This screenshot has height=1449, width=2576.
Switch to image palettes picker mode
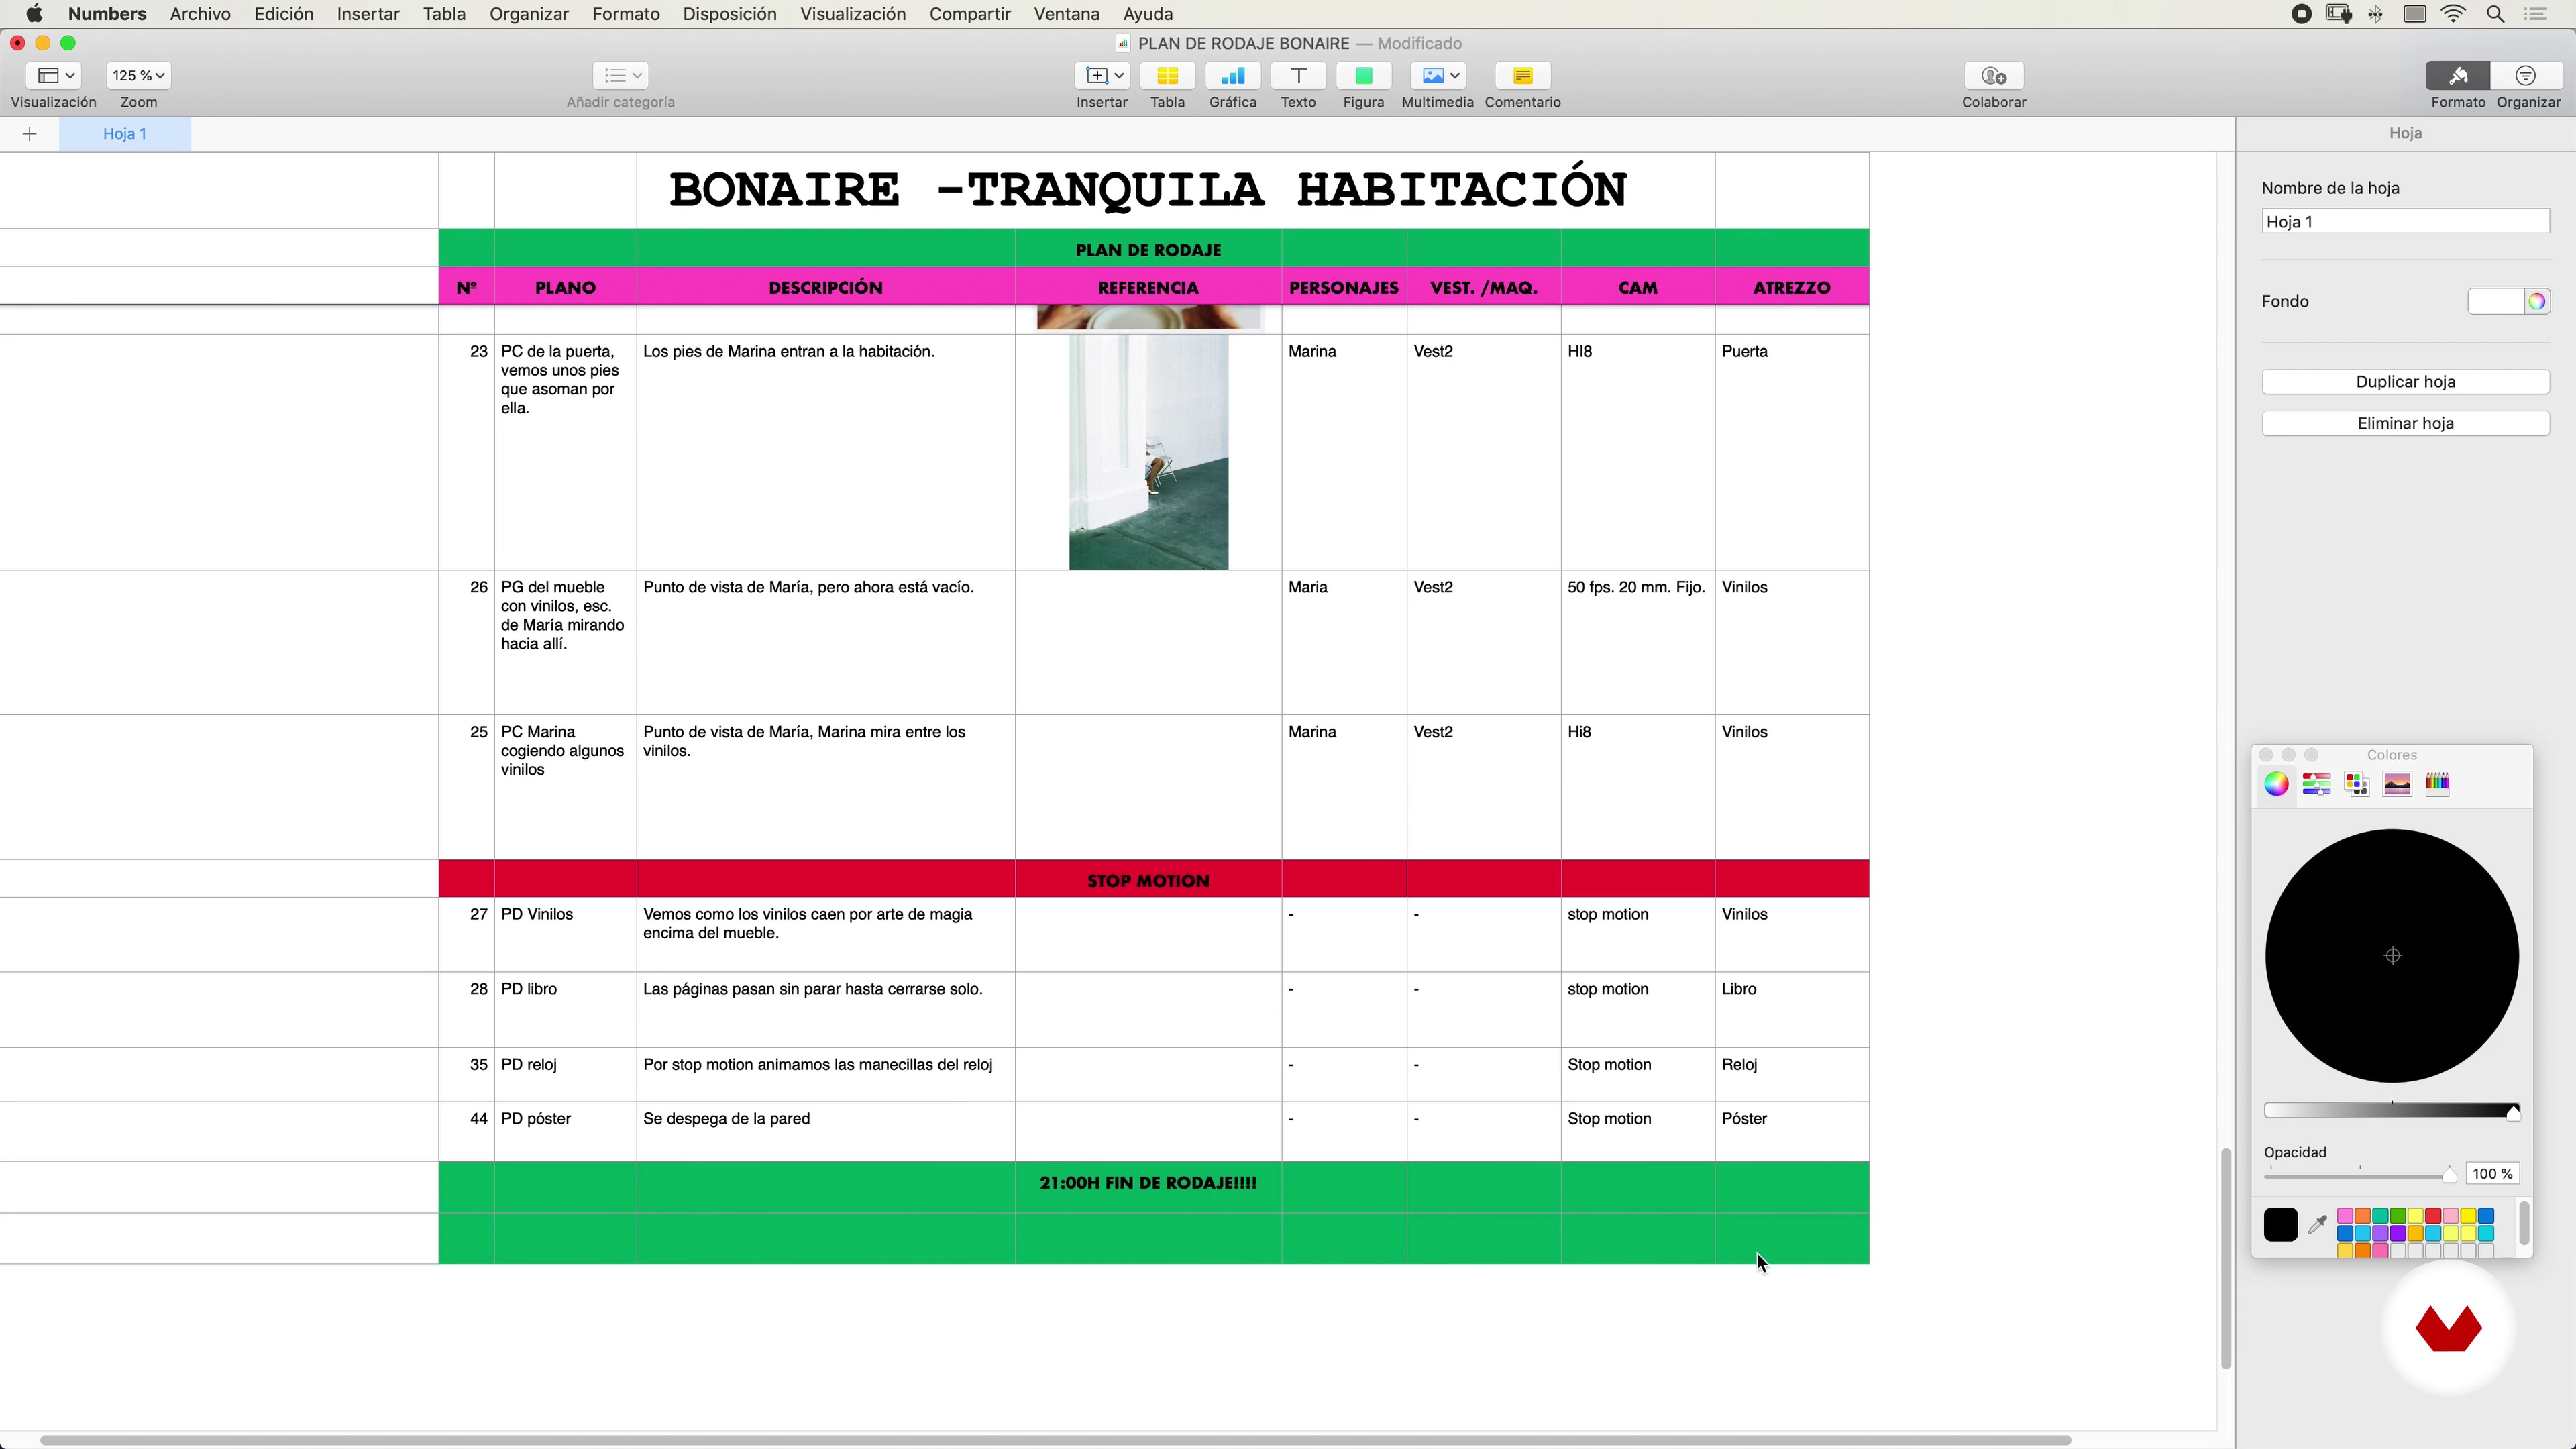click(2397, 784)
